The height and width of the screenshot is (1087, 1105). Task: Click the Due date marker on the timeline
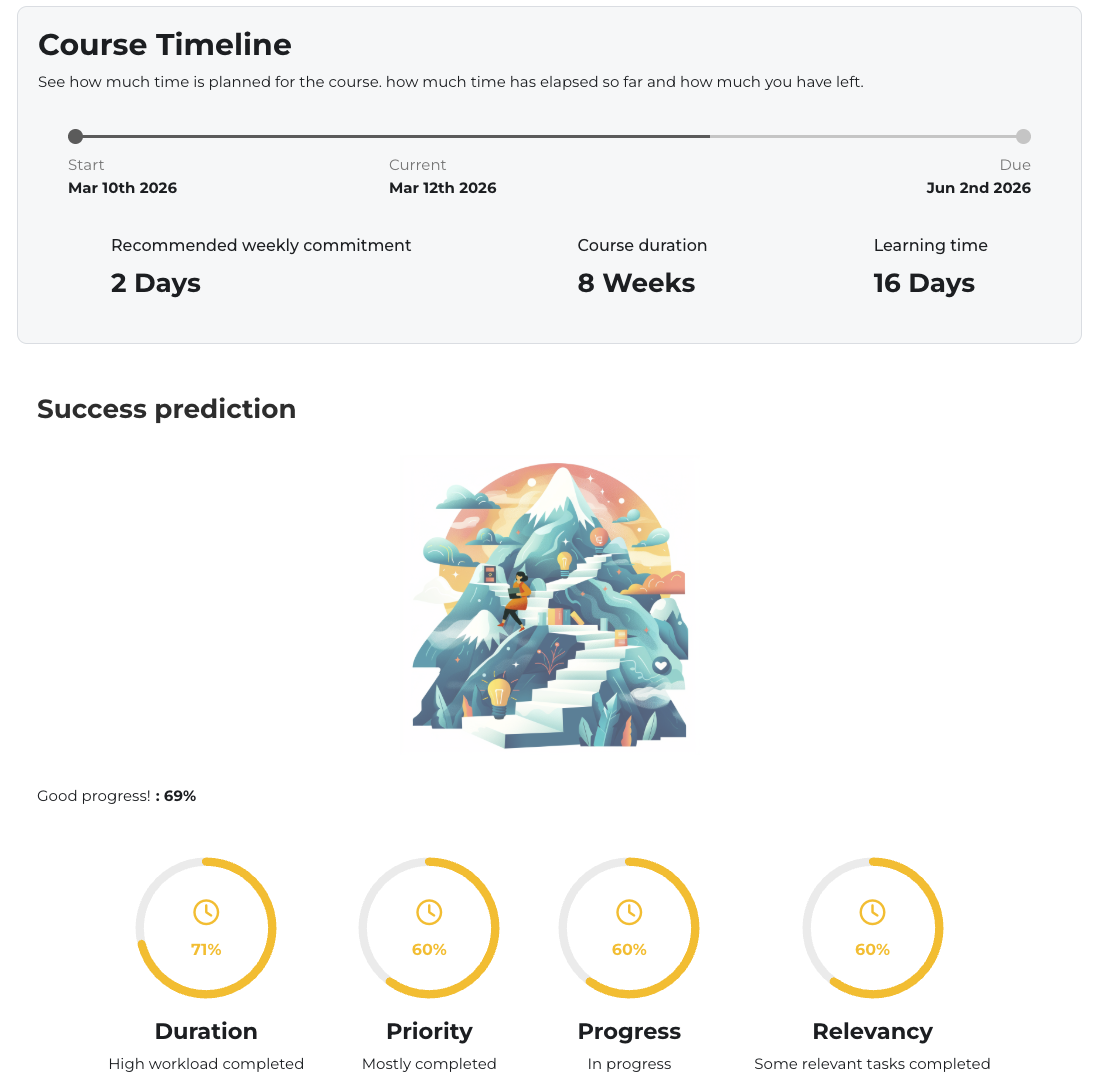click(1023, 136)
